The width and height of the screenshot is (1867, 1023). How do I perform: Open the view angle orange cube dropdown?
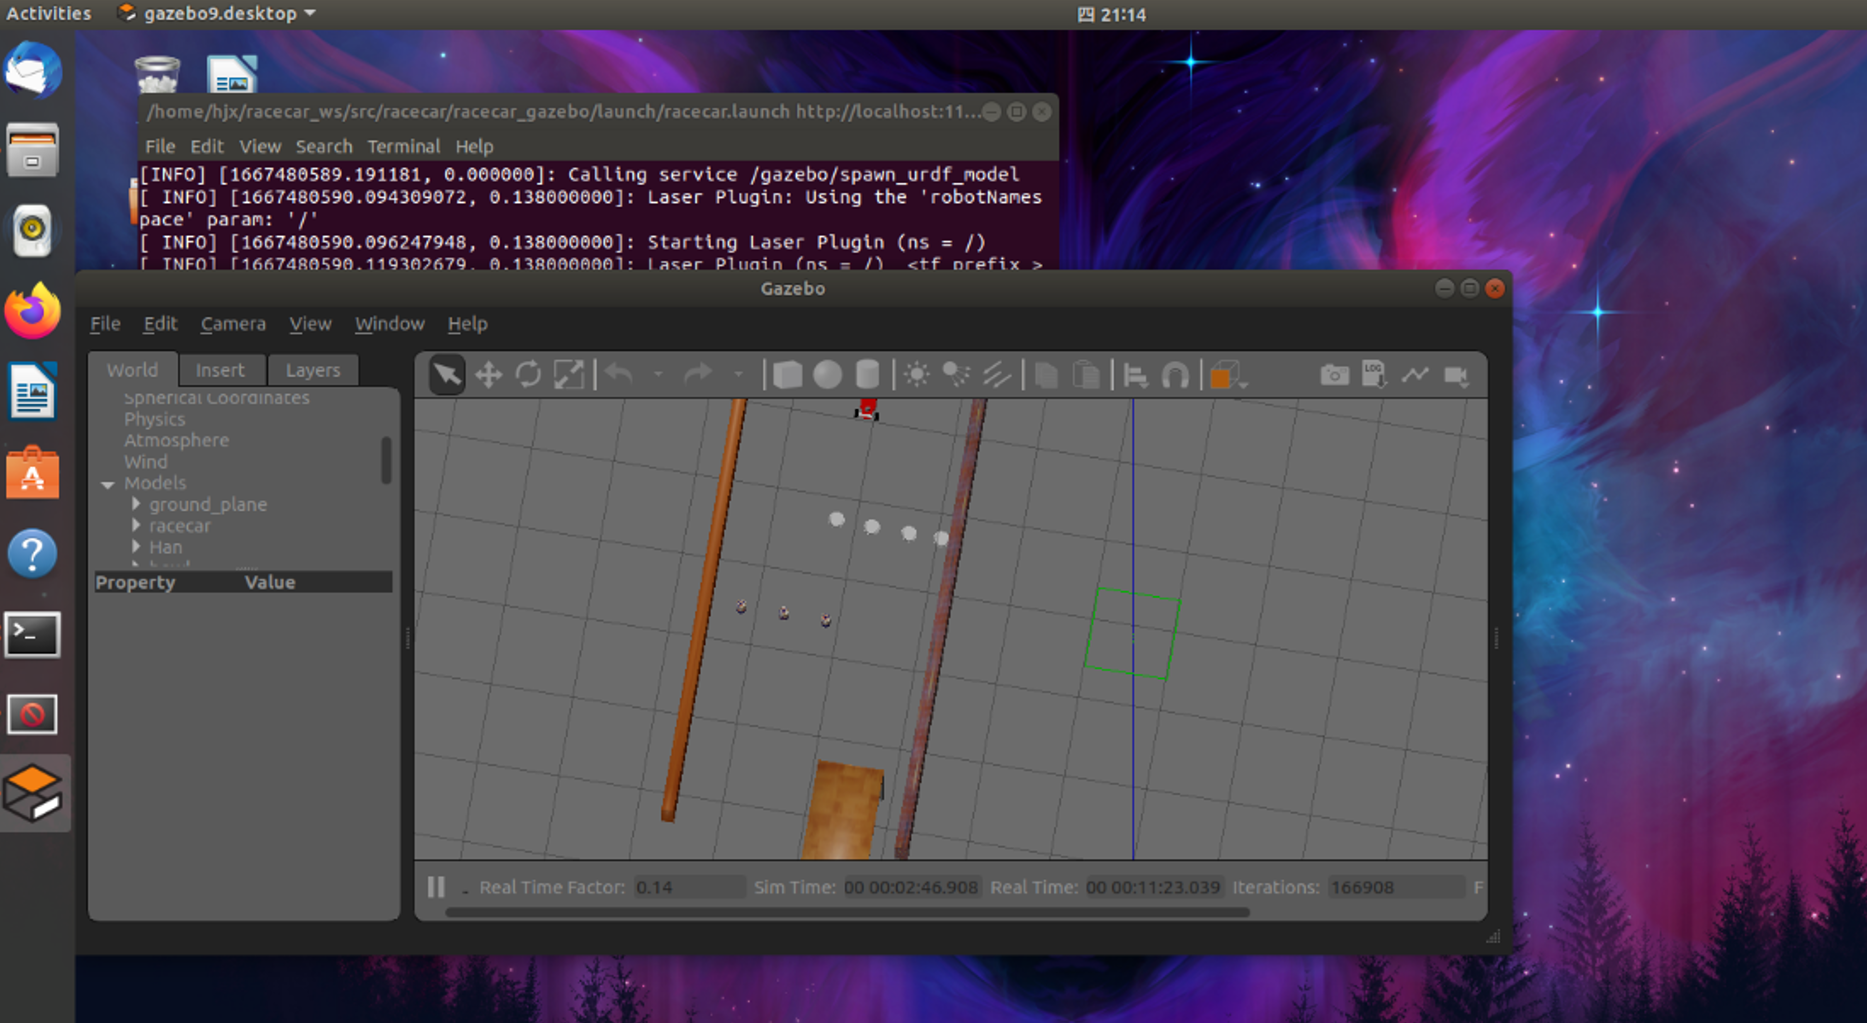point(1229,376)
